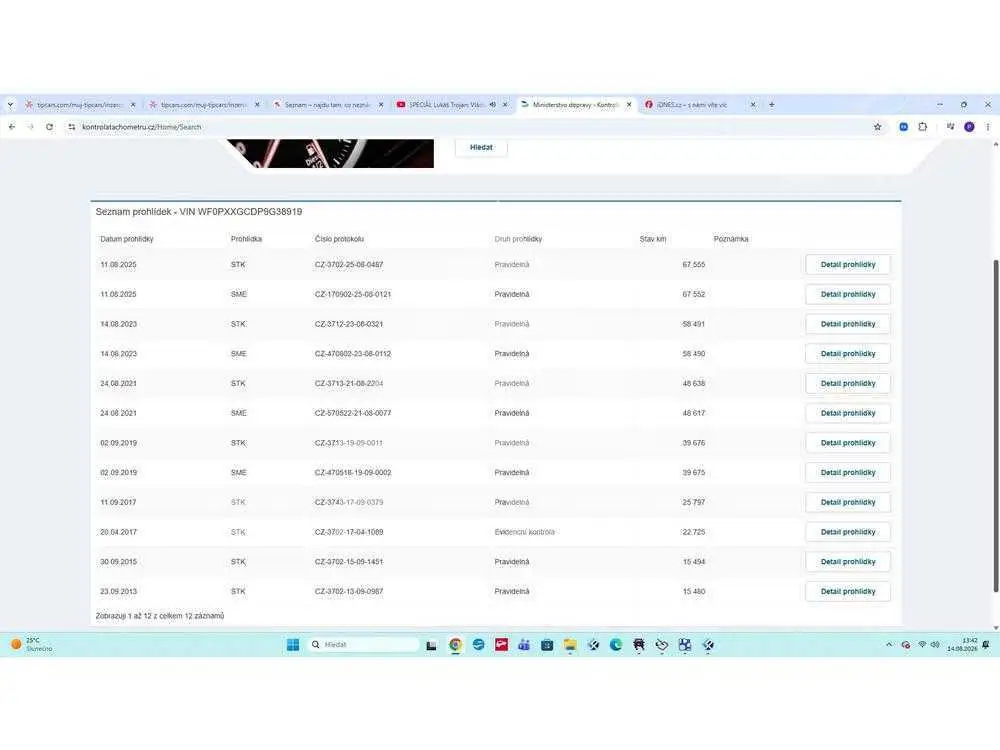
Task: Reload the page with the refresh icon
Action: coord(49,127)
